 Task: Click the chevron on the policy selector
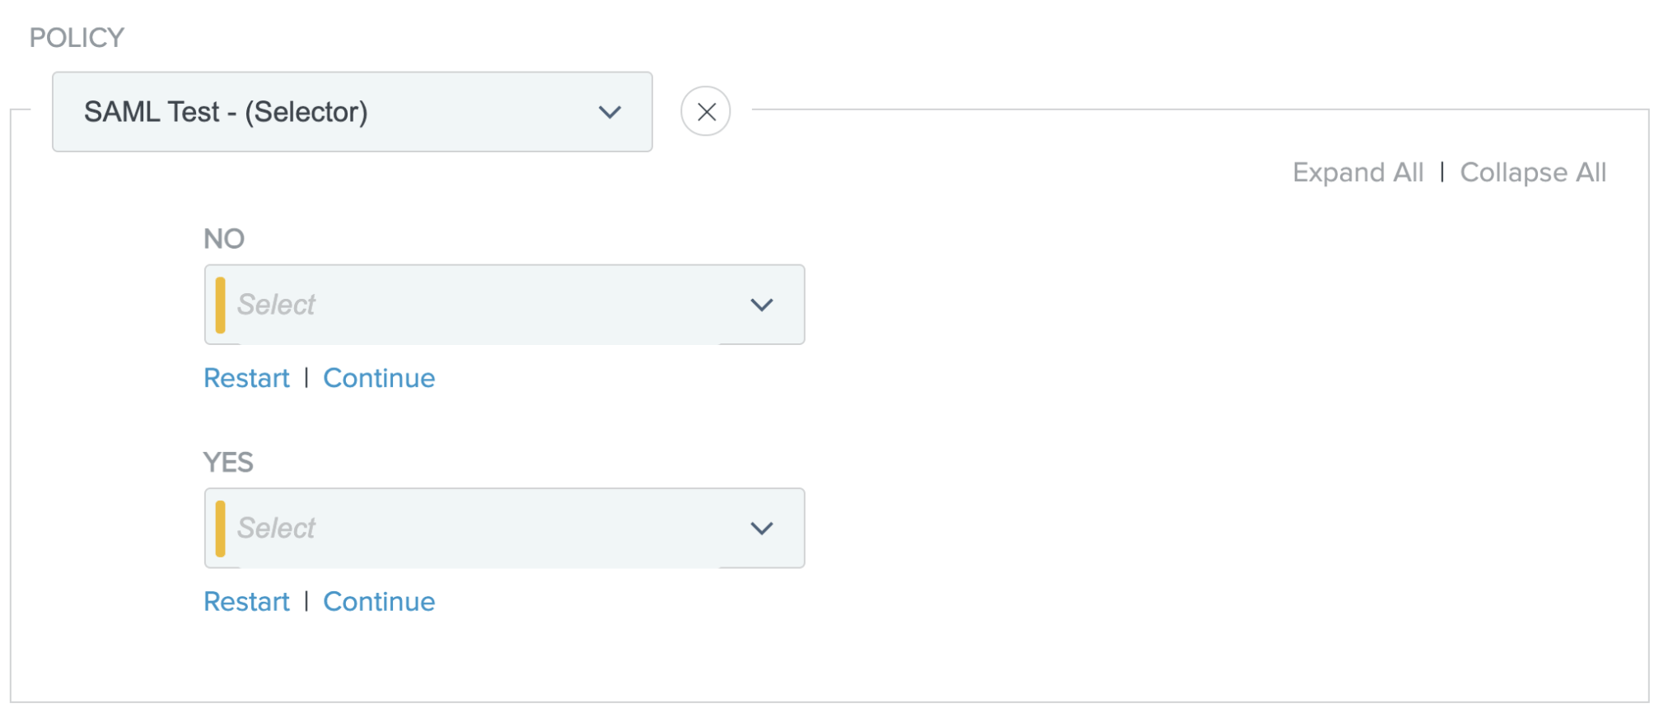click(610, 112)
